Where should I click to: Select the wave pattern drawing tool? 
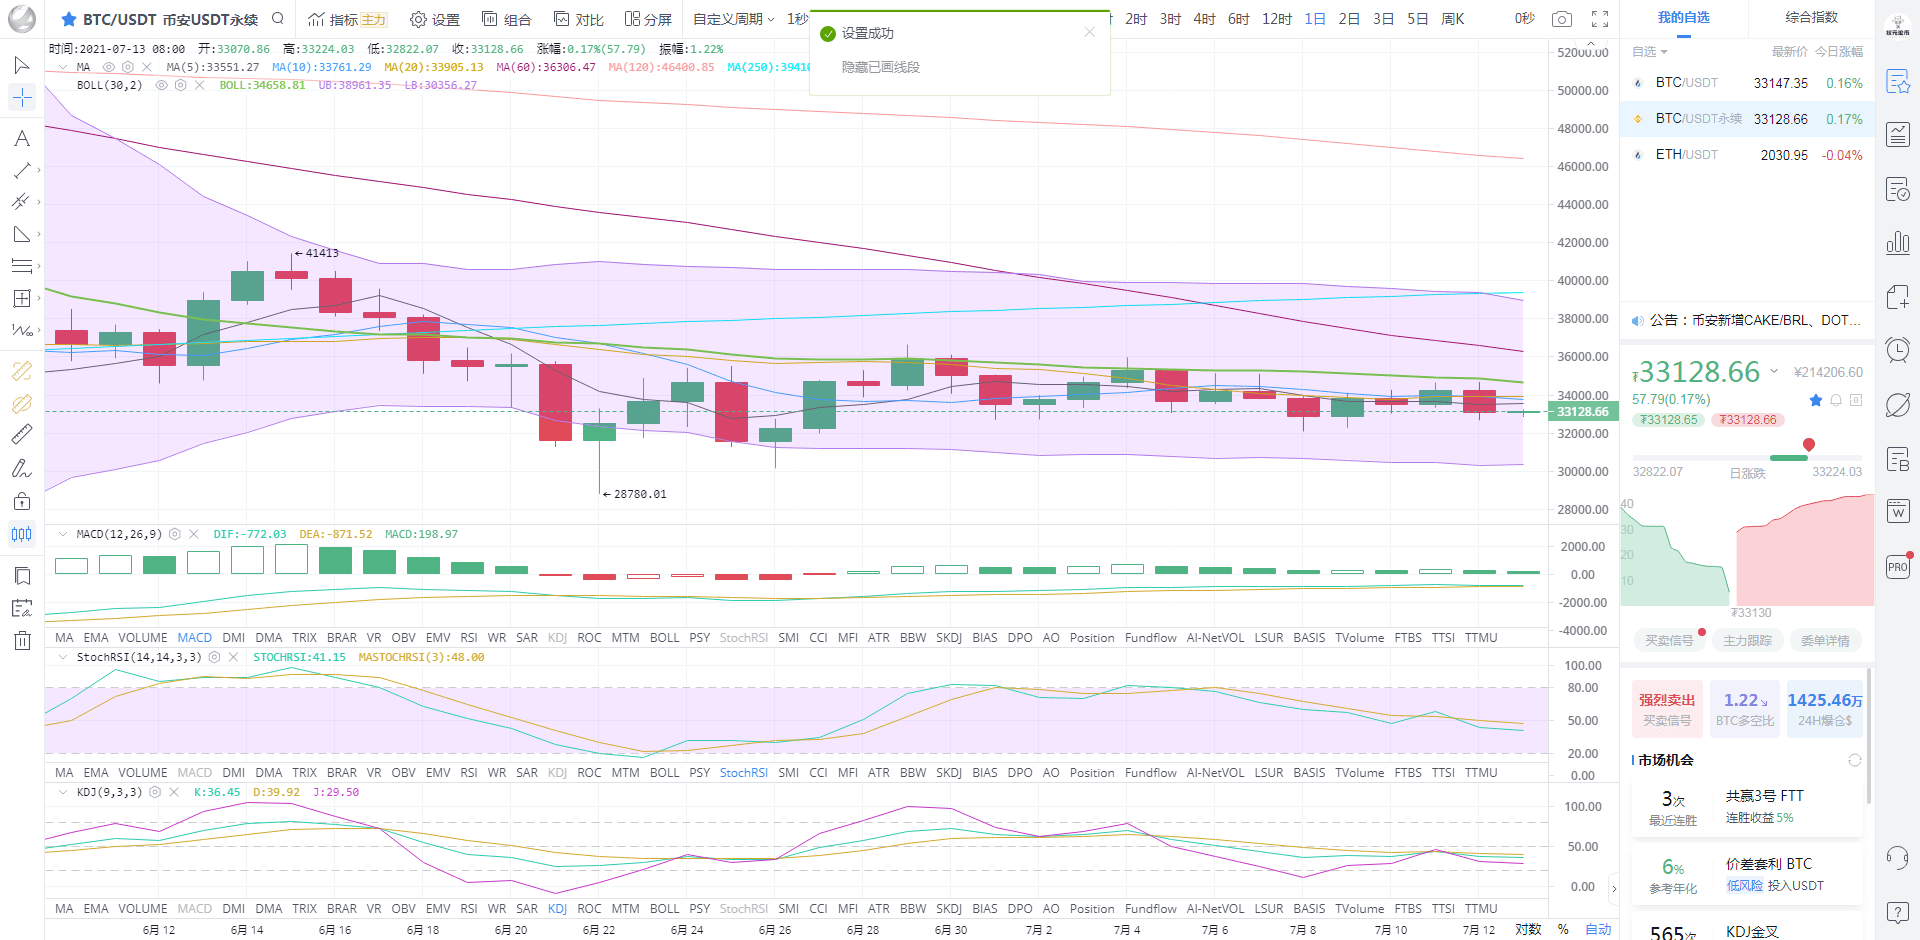click(x=21, y=330)
